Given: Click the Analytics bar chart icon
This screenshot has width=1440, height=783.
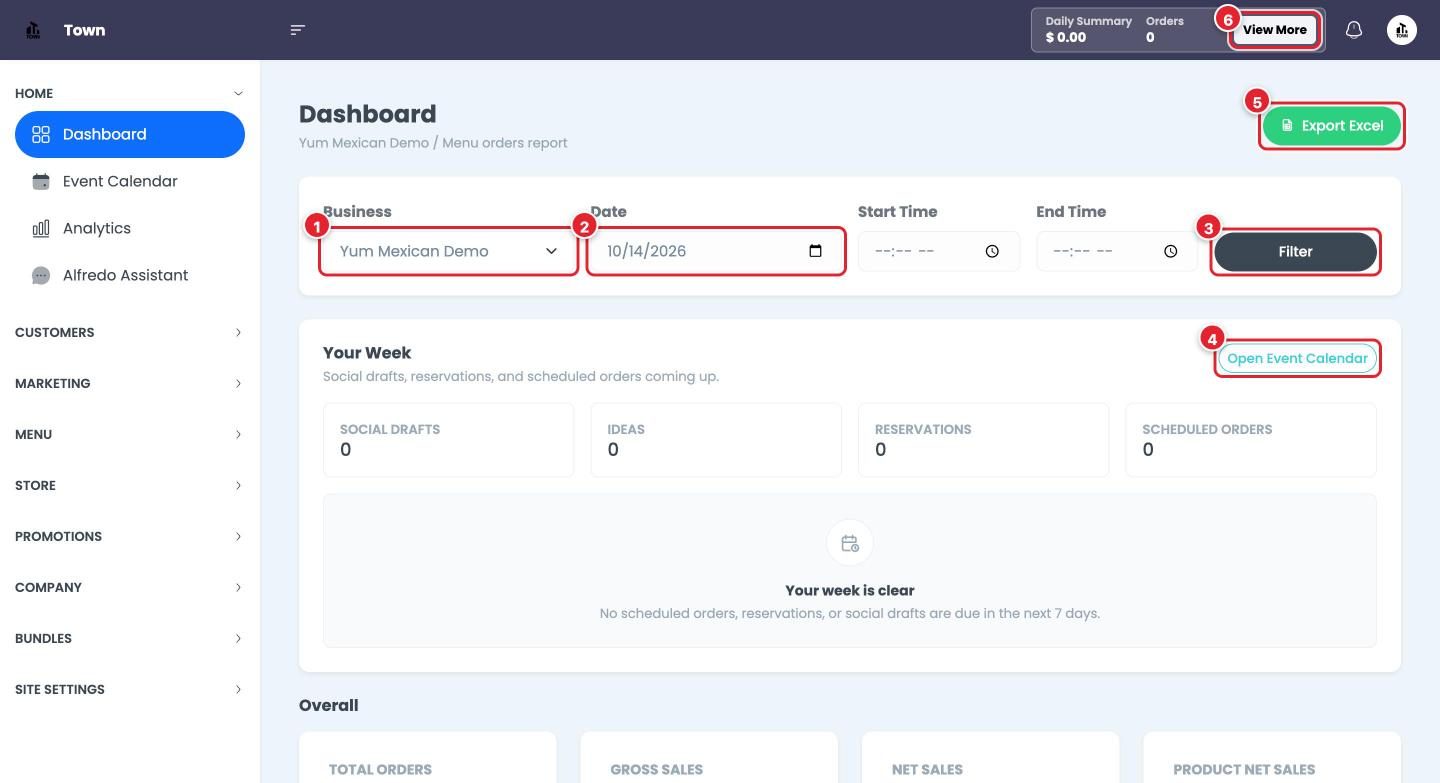Looking at the screenshot, I should coord(41,228).
